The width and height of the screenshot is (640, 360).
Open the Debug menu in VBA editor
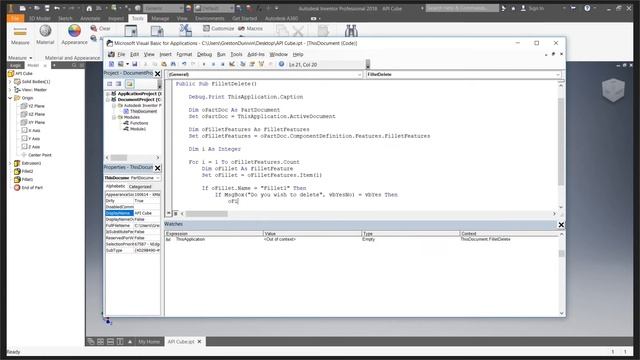204,54
